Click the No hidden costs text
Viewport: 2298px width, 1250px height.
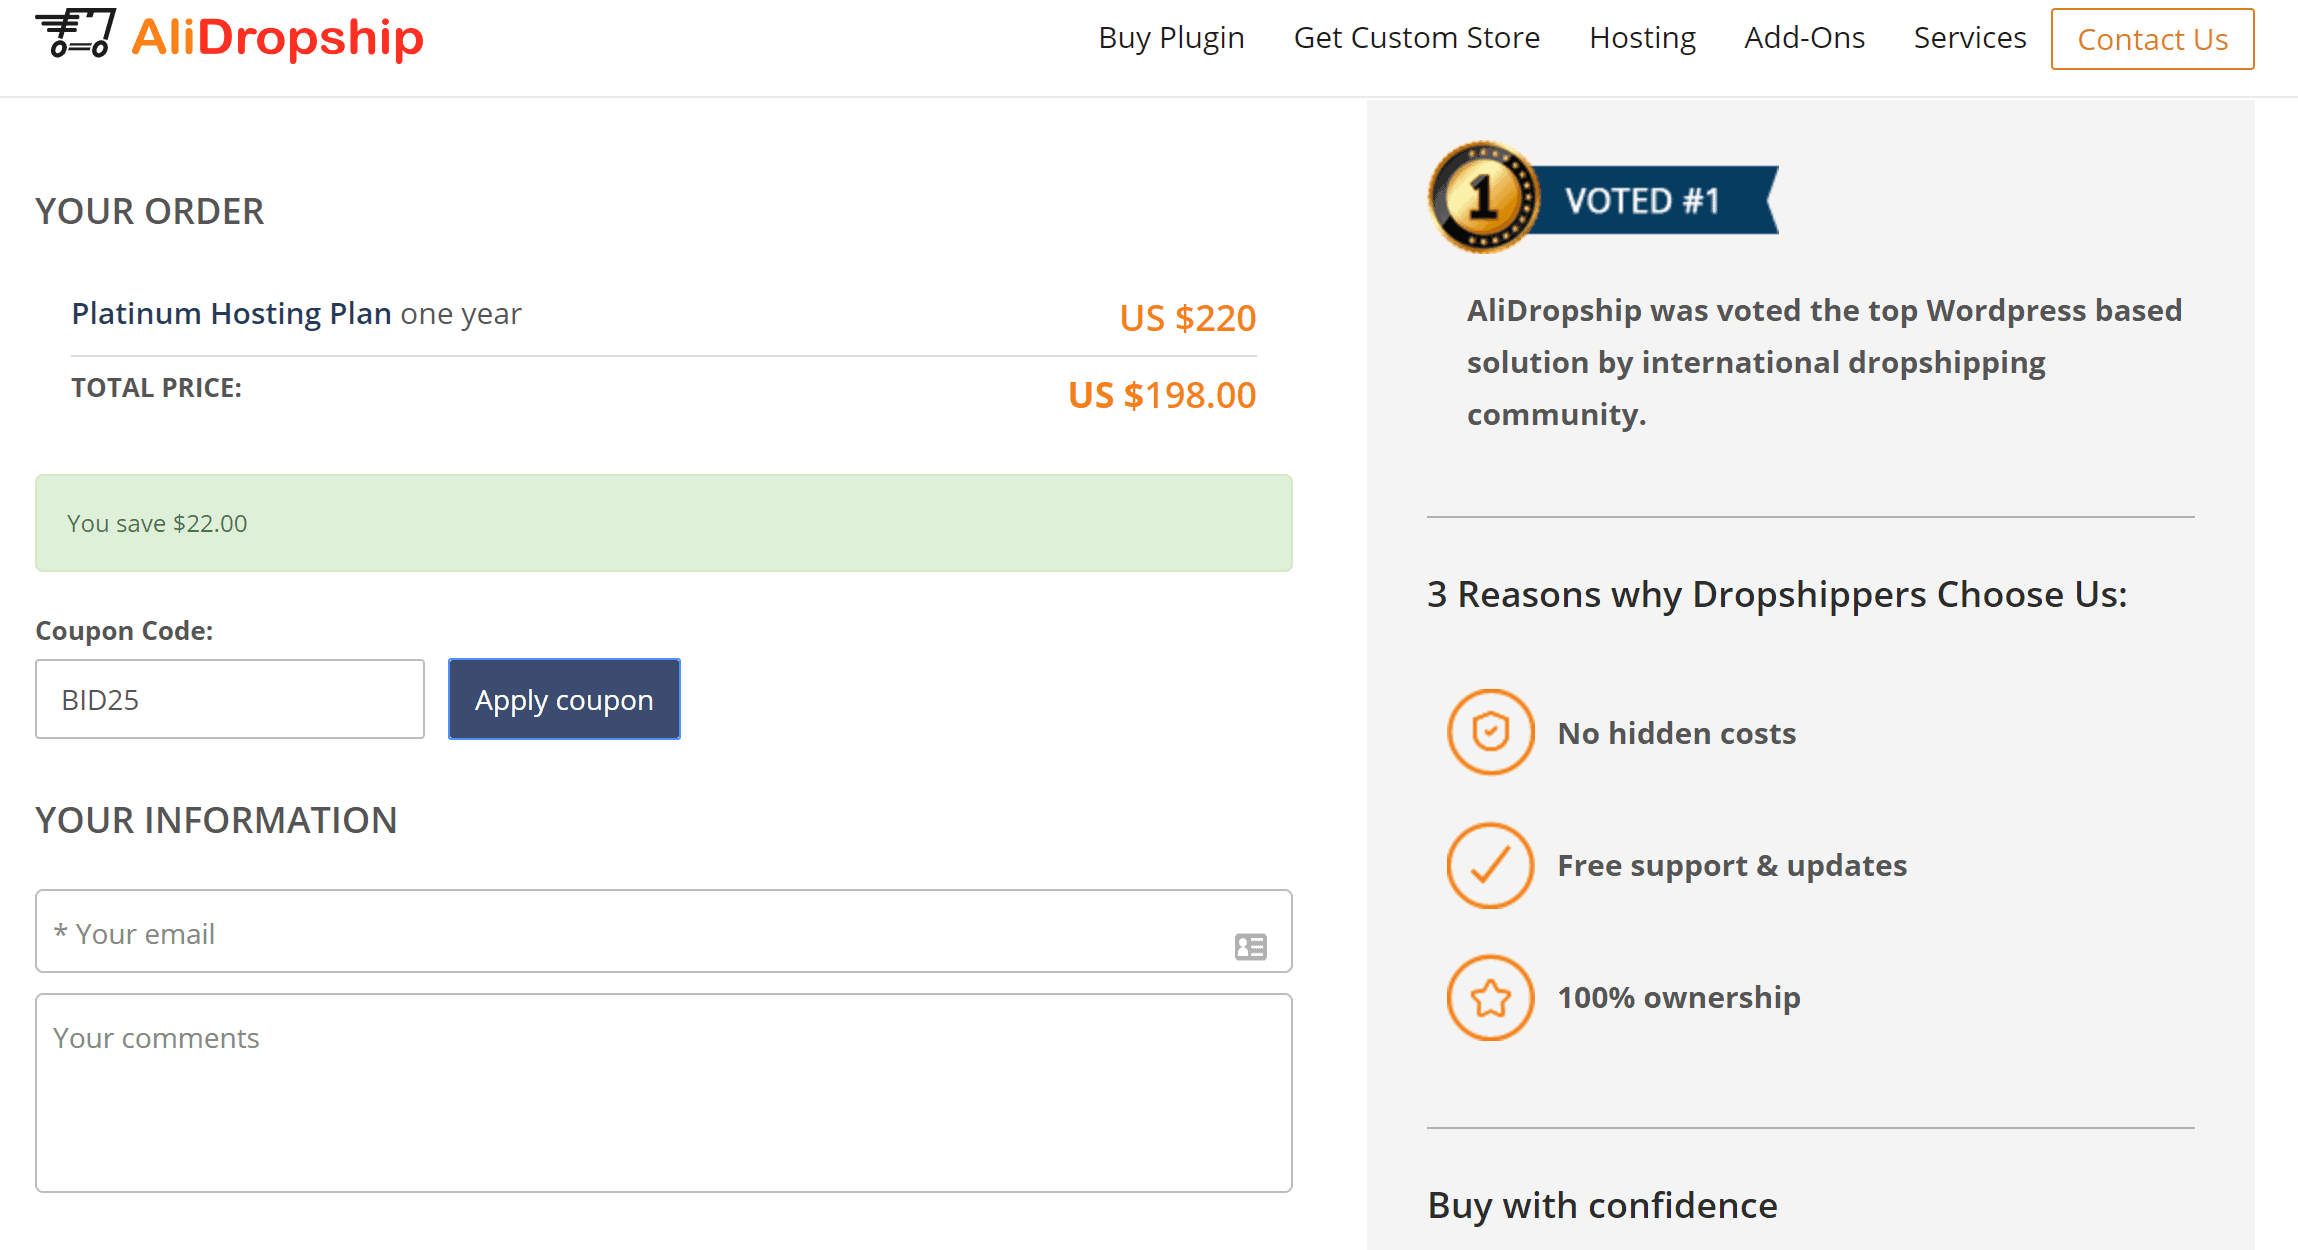(x=1677, y=733)
